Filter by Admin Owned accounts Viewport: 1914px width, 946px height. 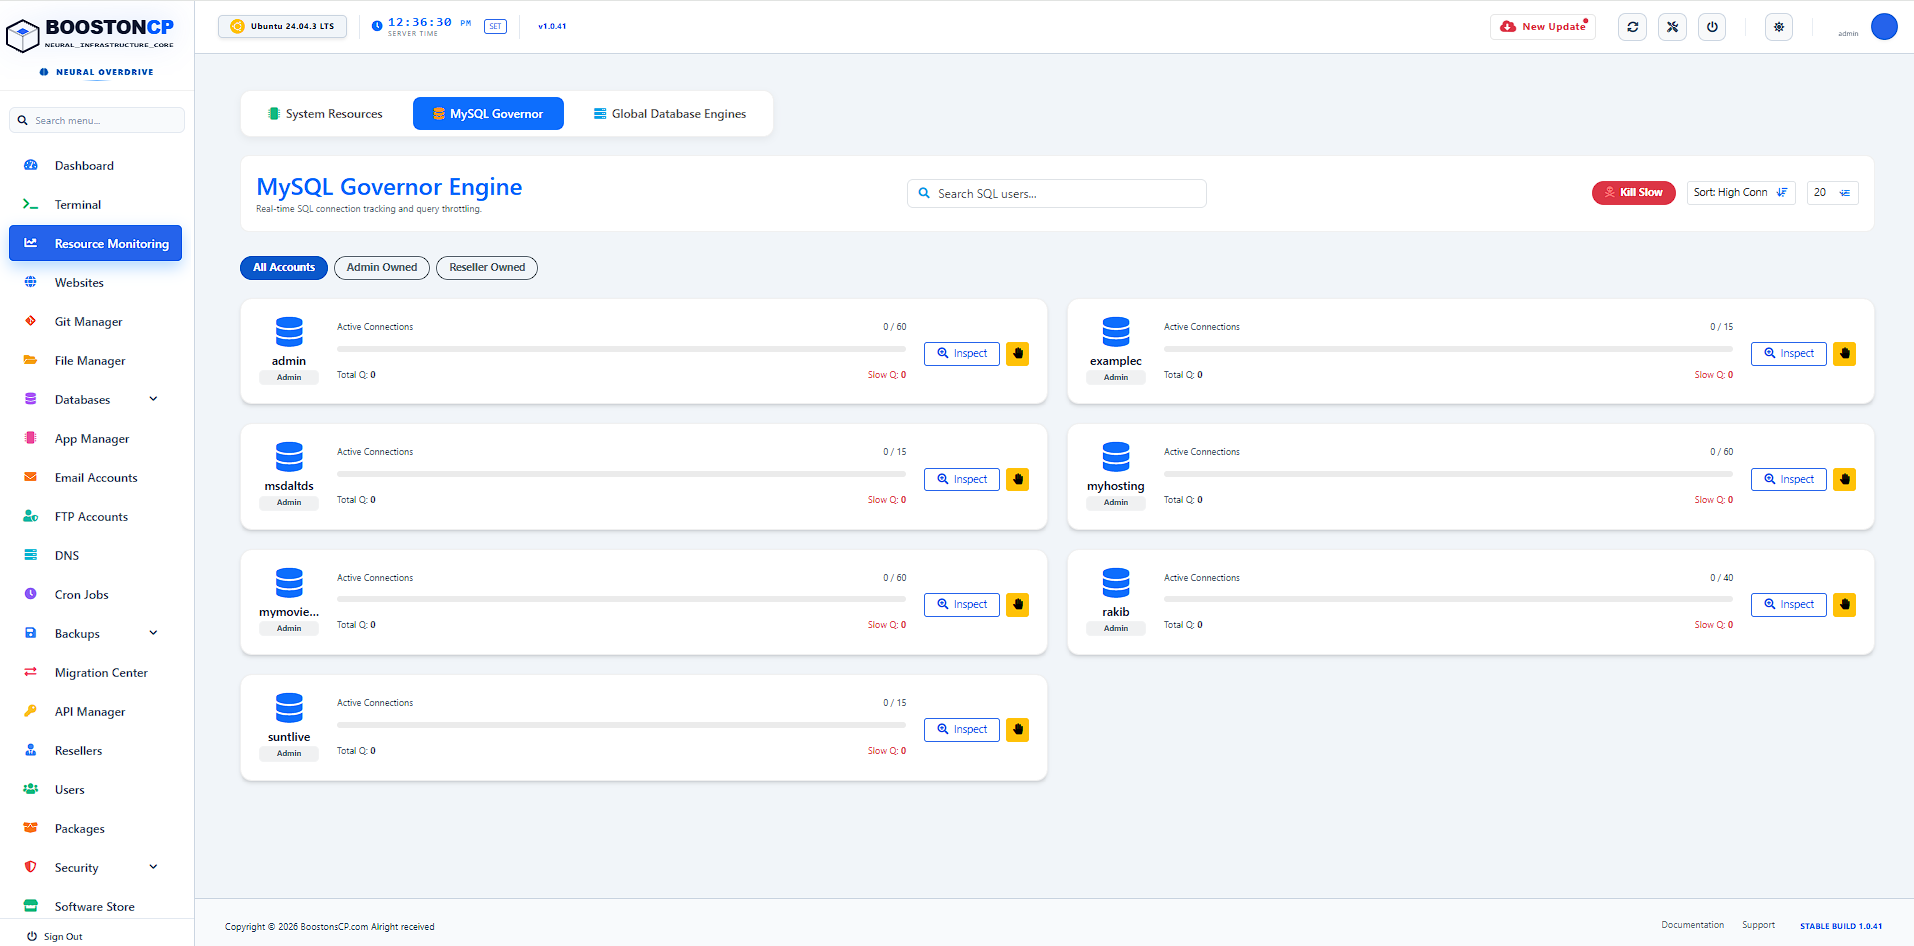382,268
